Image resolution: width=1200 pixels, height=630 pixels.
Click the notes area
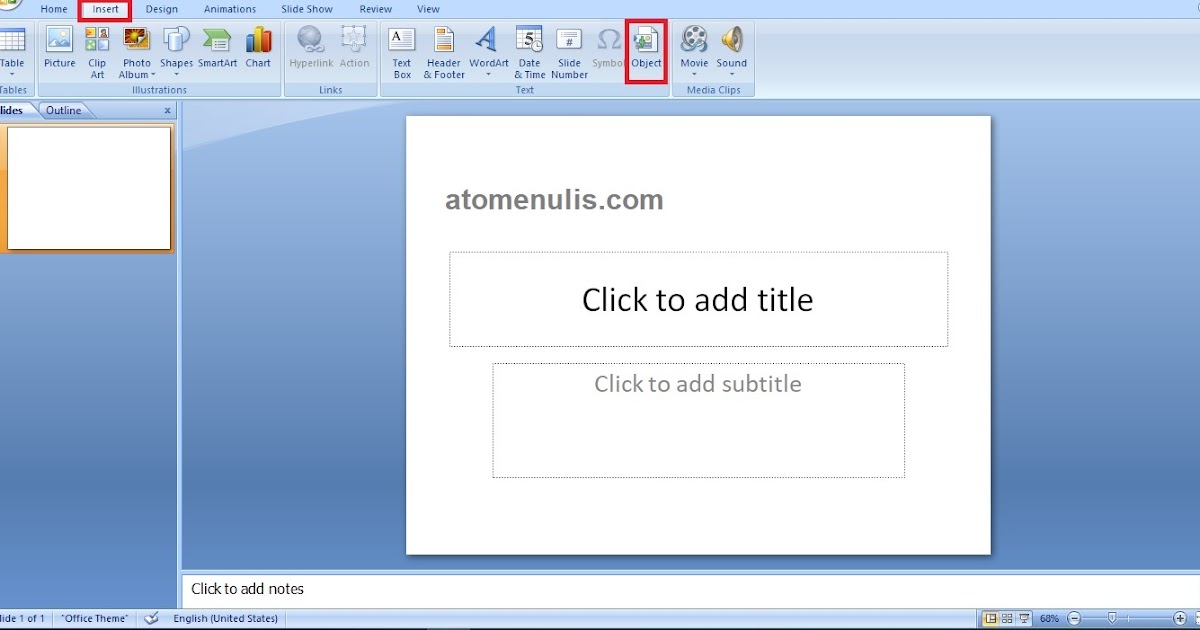tap(690, 589)
